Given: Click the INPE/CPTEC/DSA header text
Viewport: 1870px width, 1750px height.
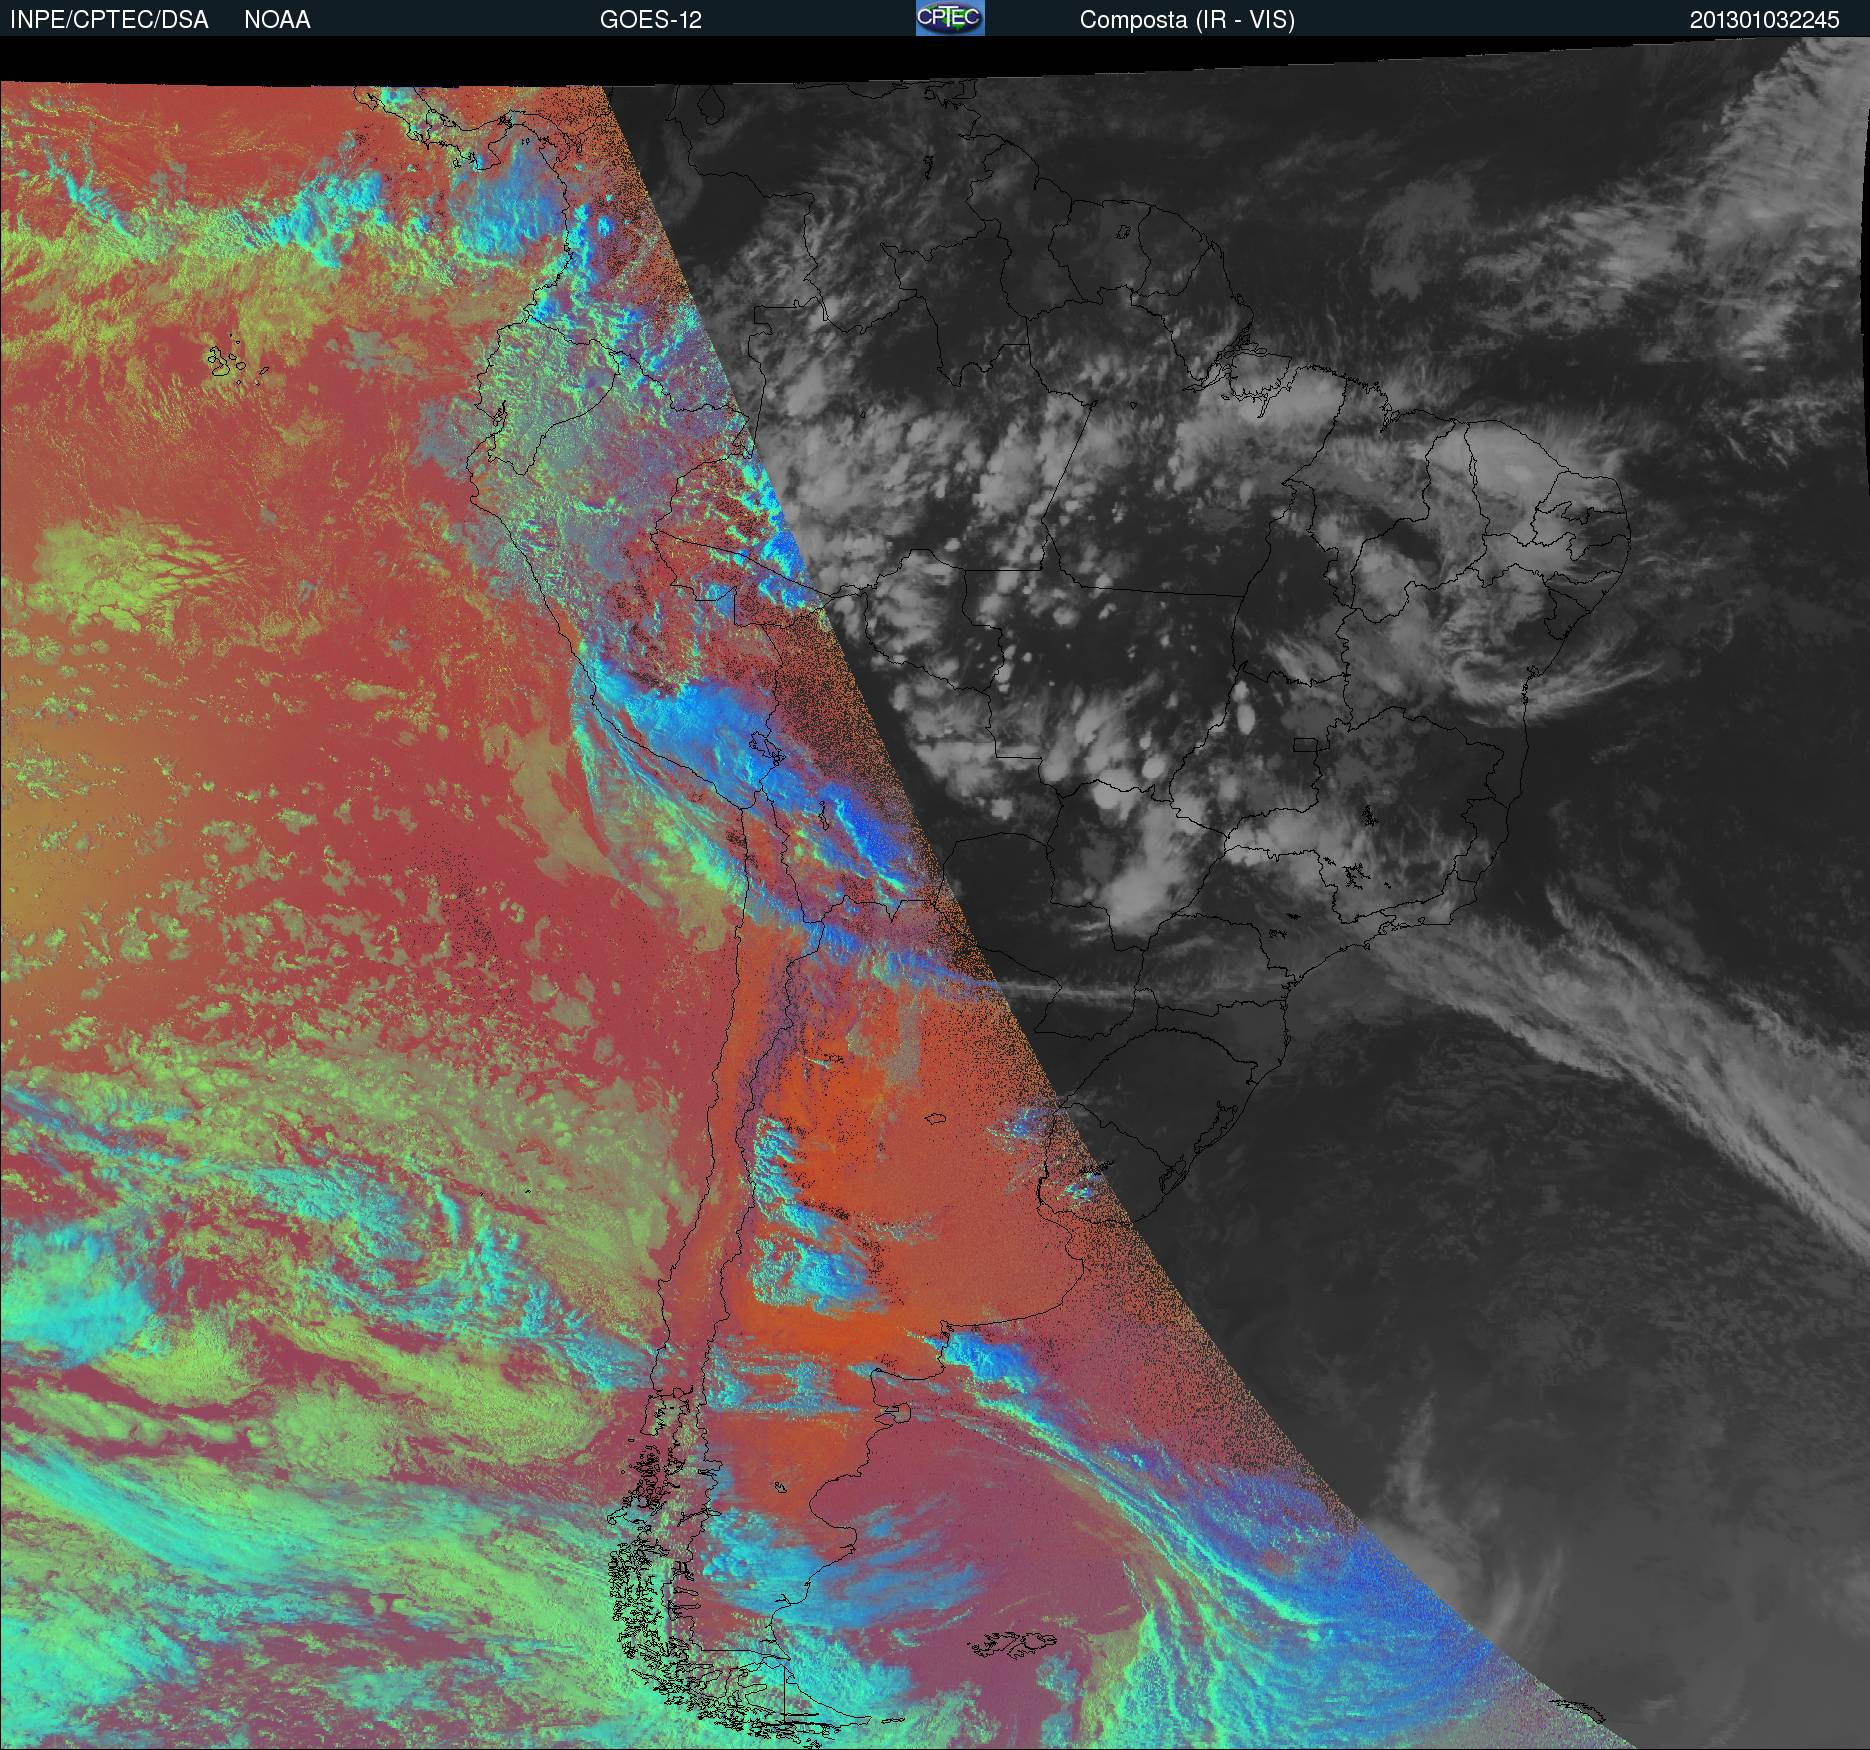Looking at the screenshot, I should tap(109, 20).
